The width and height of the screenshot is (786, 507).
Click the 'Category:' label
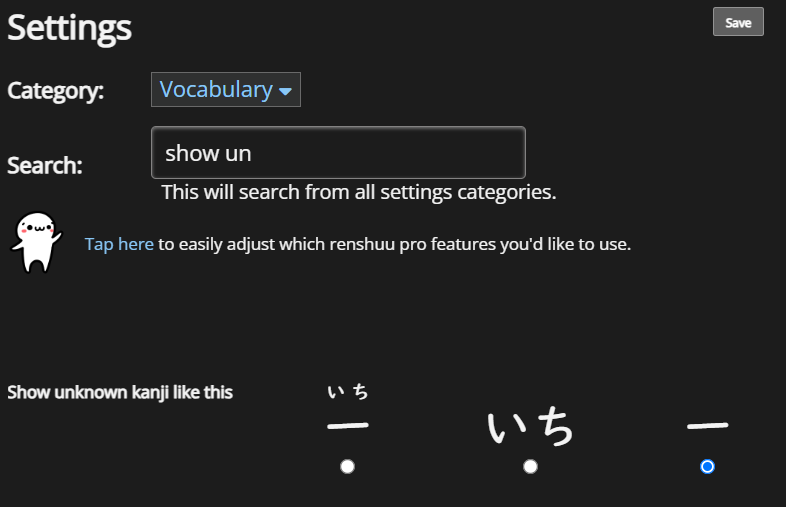(x=55, y=91)
